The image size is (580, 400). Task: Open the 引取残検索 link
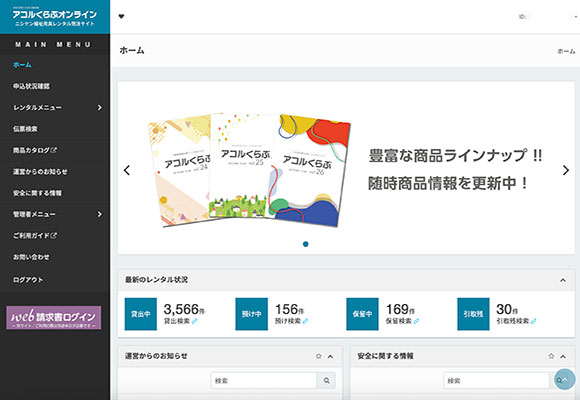tap(516, 321)
